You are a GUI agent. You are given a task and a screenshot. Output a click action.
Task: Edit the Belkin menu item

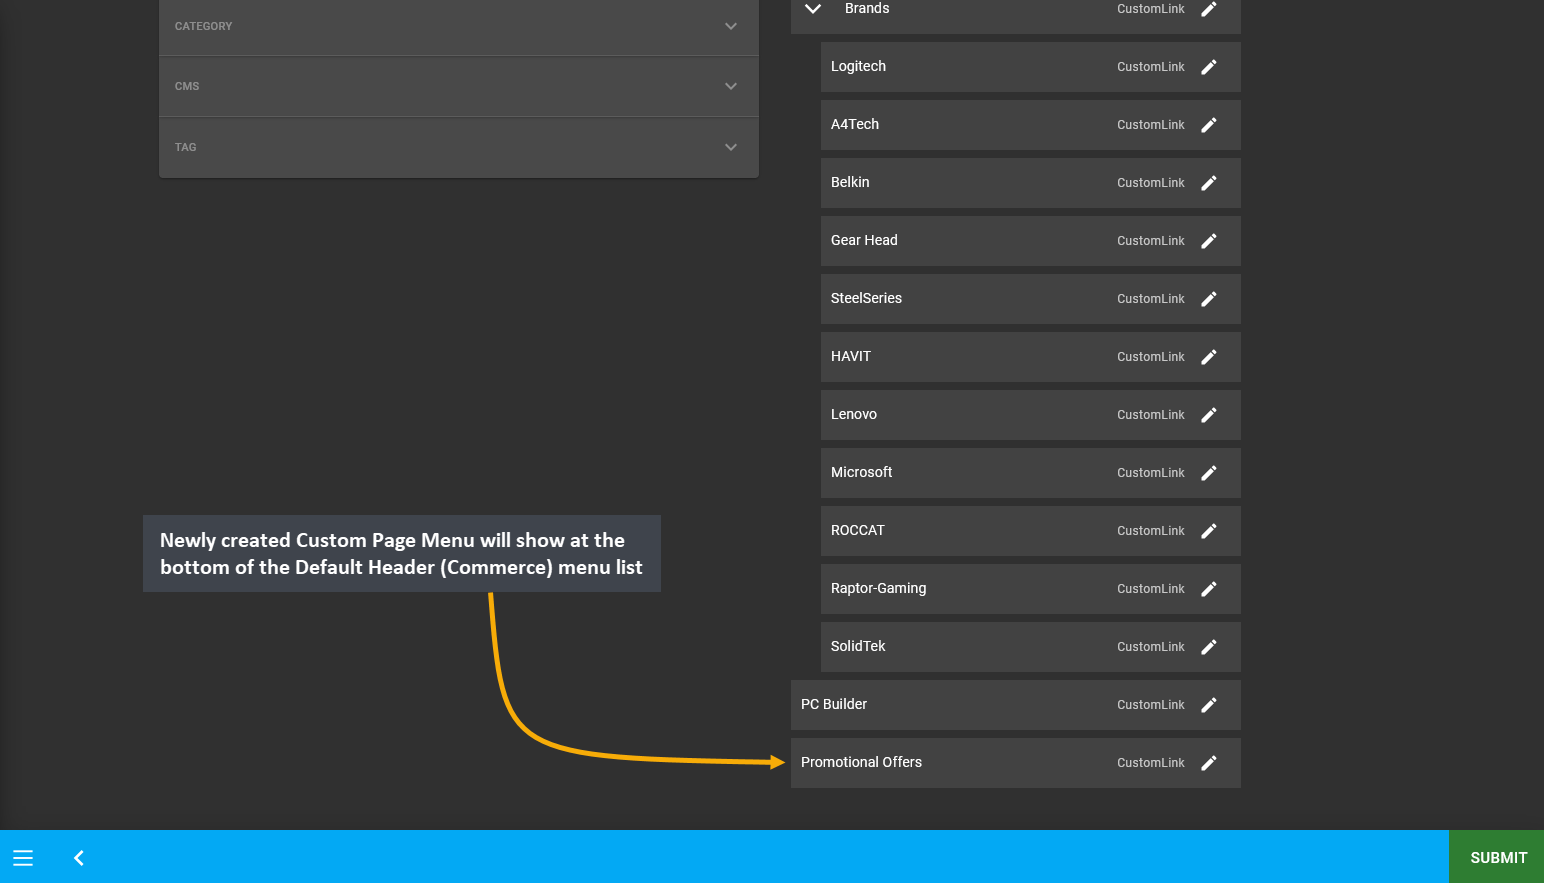tap(1208, 183)
